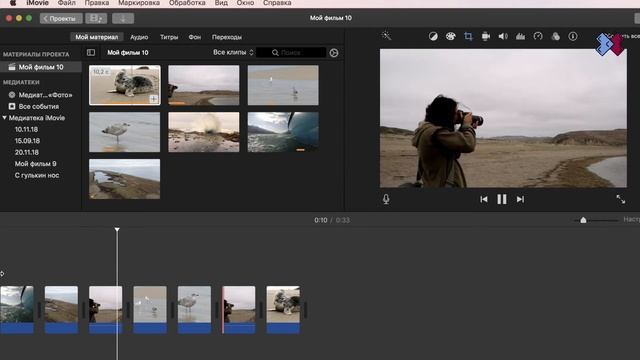Open the Все клипы filter dropdown

233,52
